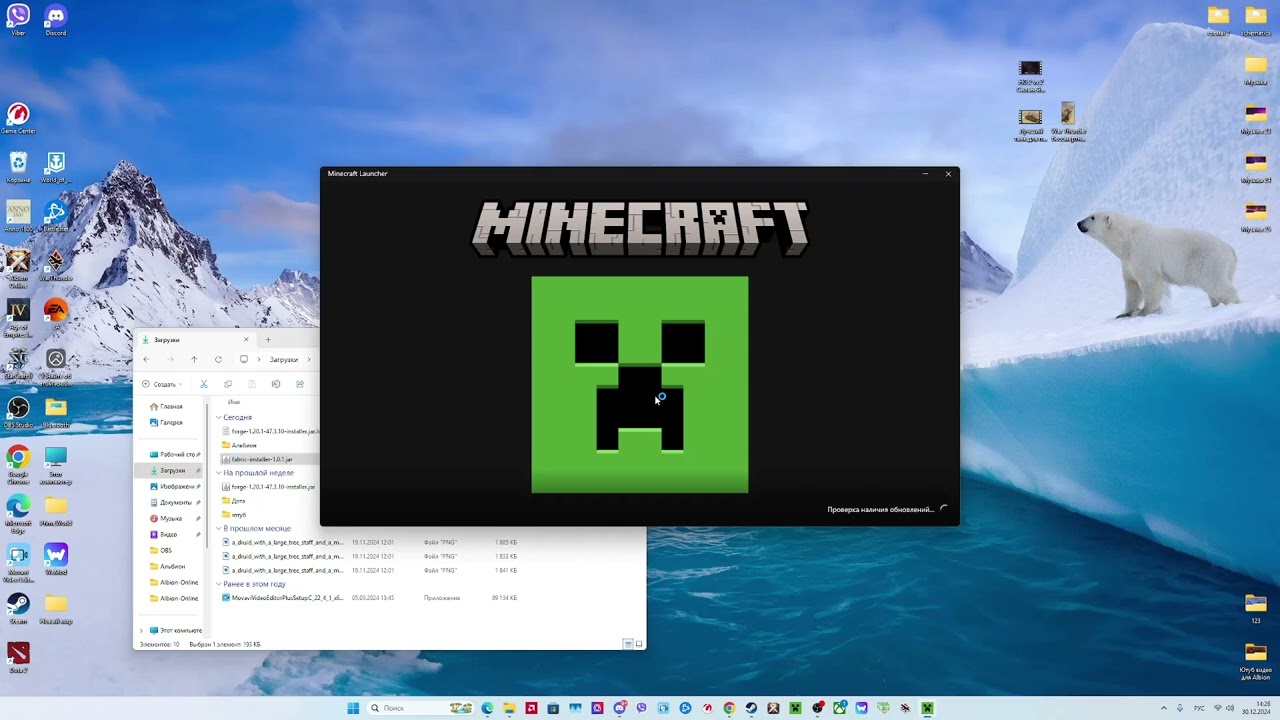Switch to the Загрузки Explorer tab
The image size is (1280, 720).
coord(195,340)
